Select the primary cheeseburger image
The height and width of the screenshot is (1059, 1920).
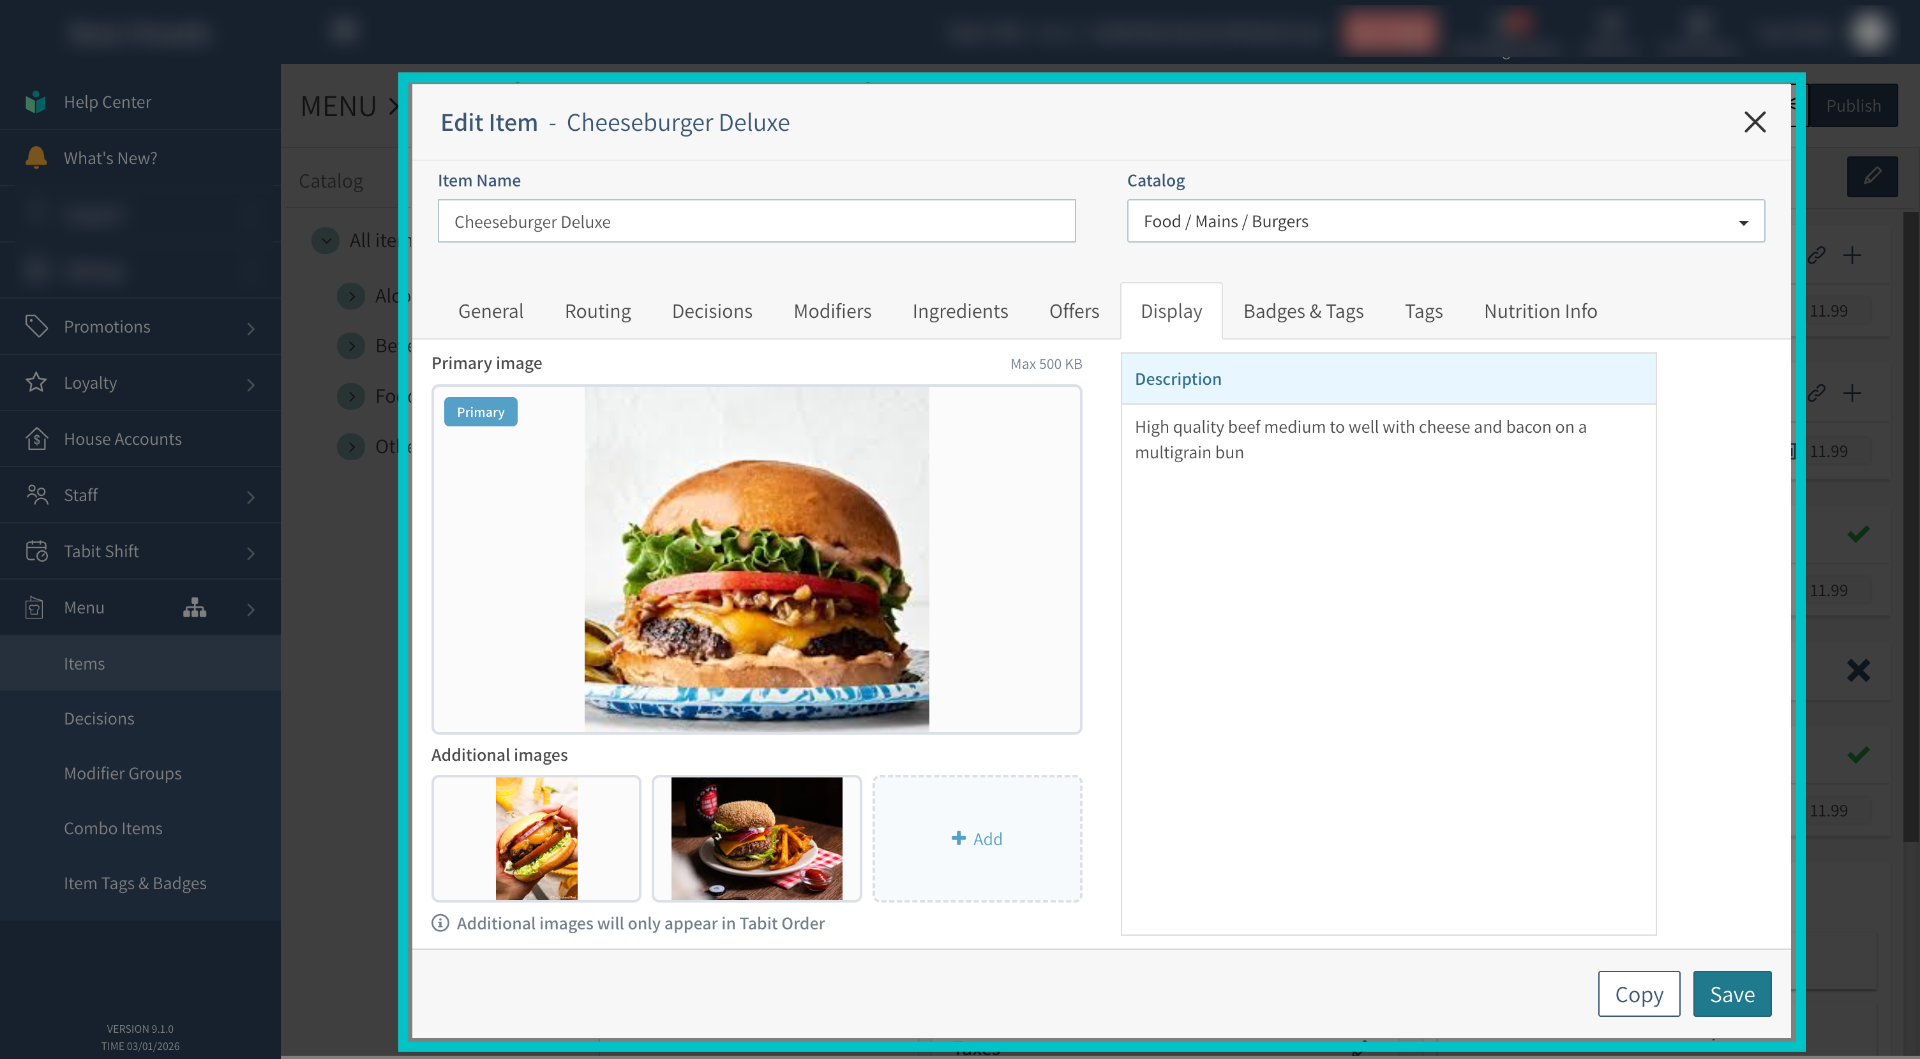point(756,559)
